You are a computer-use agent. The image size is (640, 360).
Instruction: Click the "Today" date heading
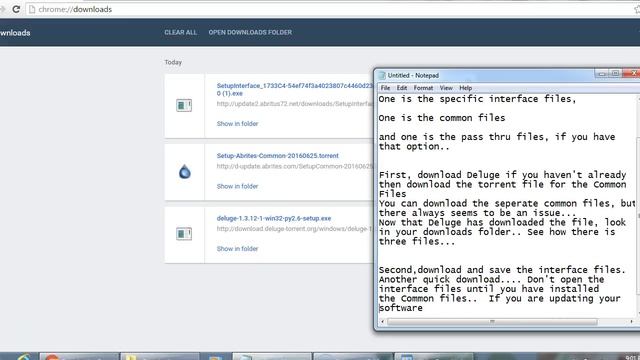click(x=173, y=62)
